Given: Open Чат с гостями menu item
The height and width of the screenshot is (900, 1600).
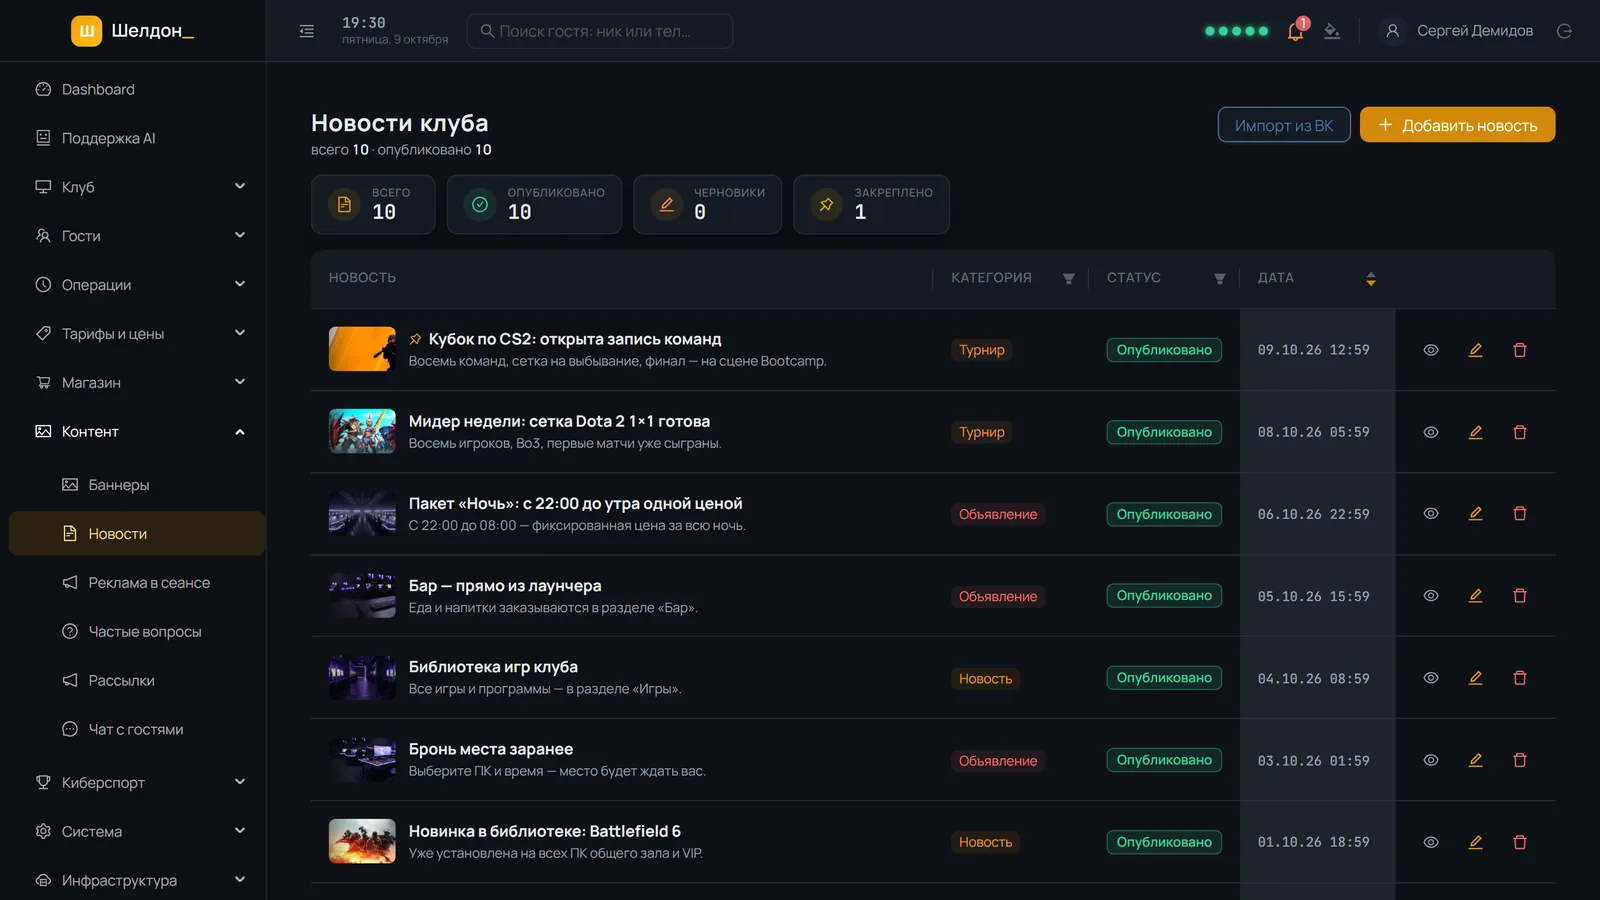Looking at the screenshot, I should point(137,730).
